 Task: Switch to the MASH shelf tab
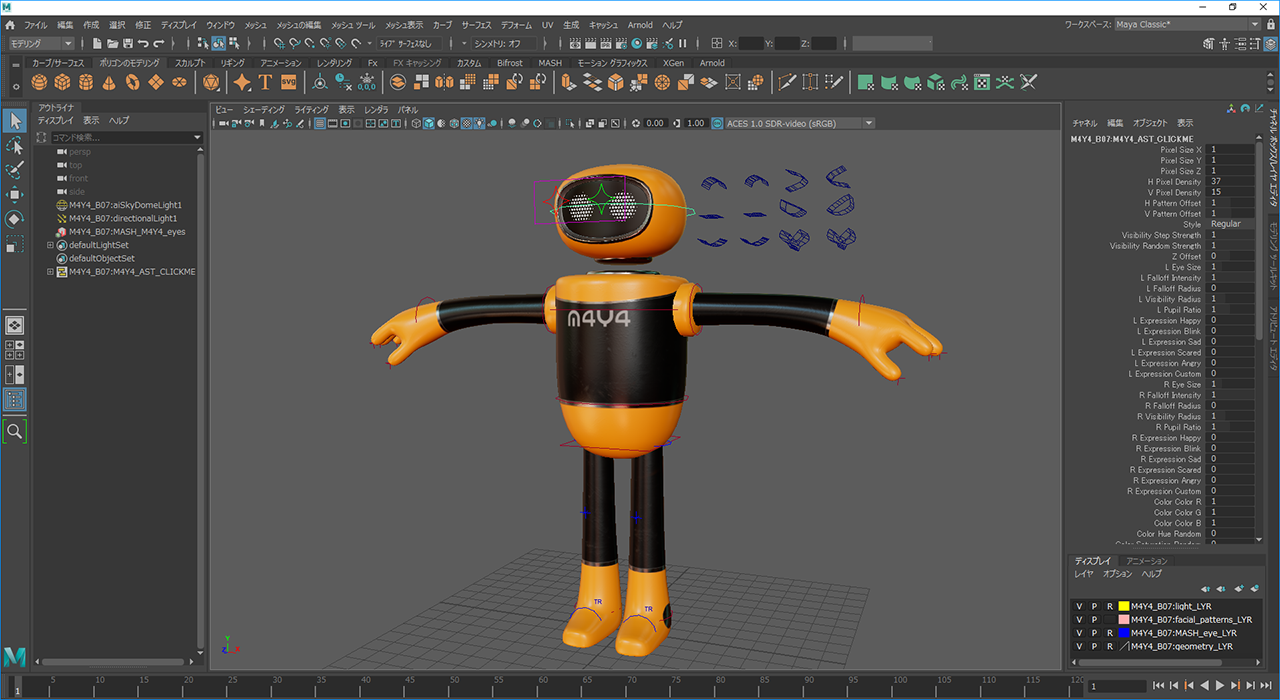pyautogui.click(x=550, y=62)
